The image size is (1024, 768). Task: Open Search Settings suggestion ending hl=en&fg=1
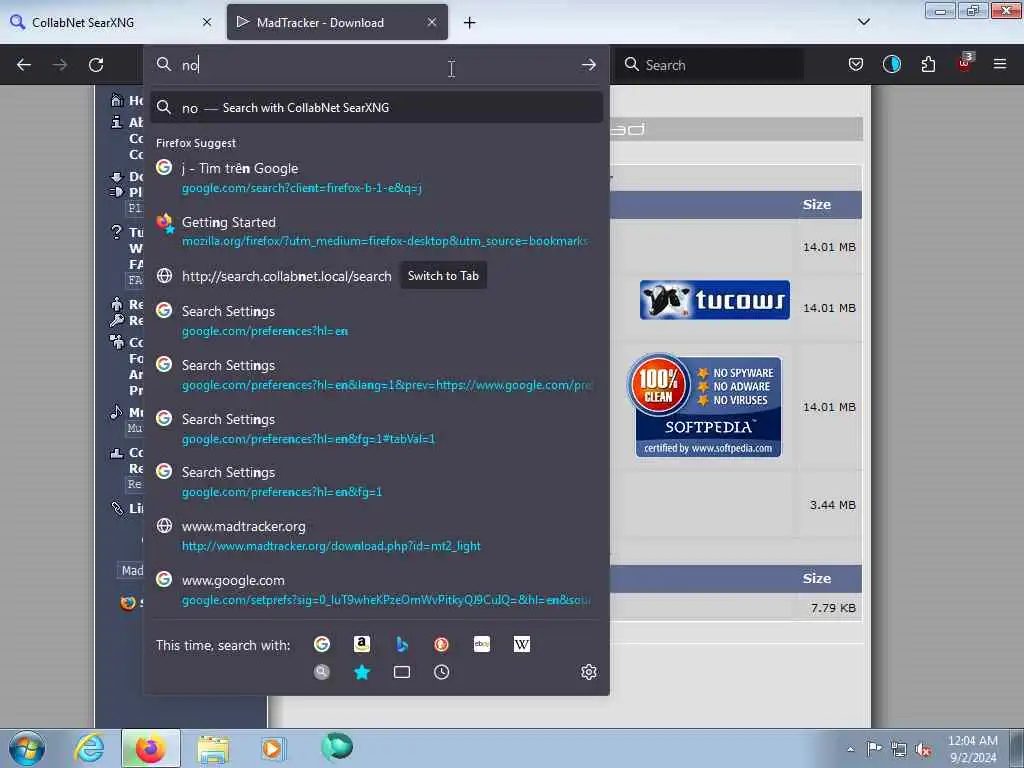pos(376,481)
